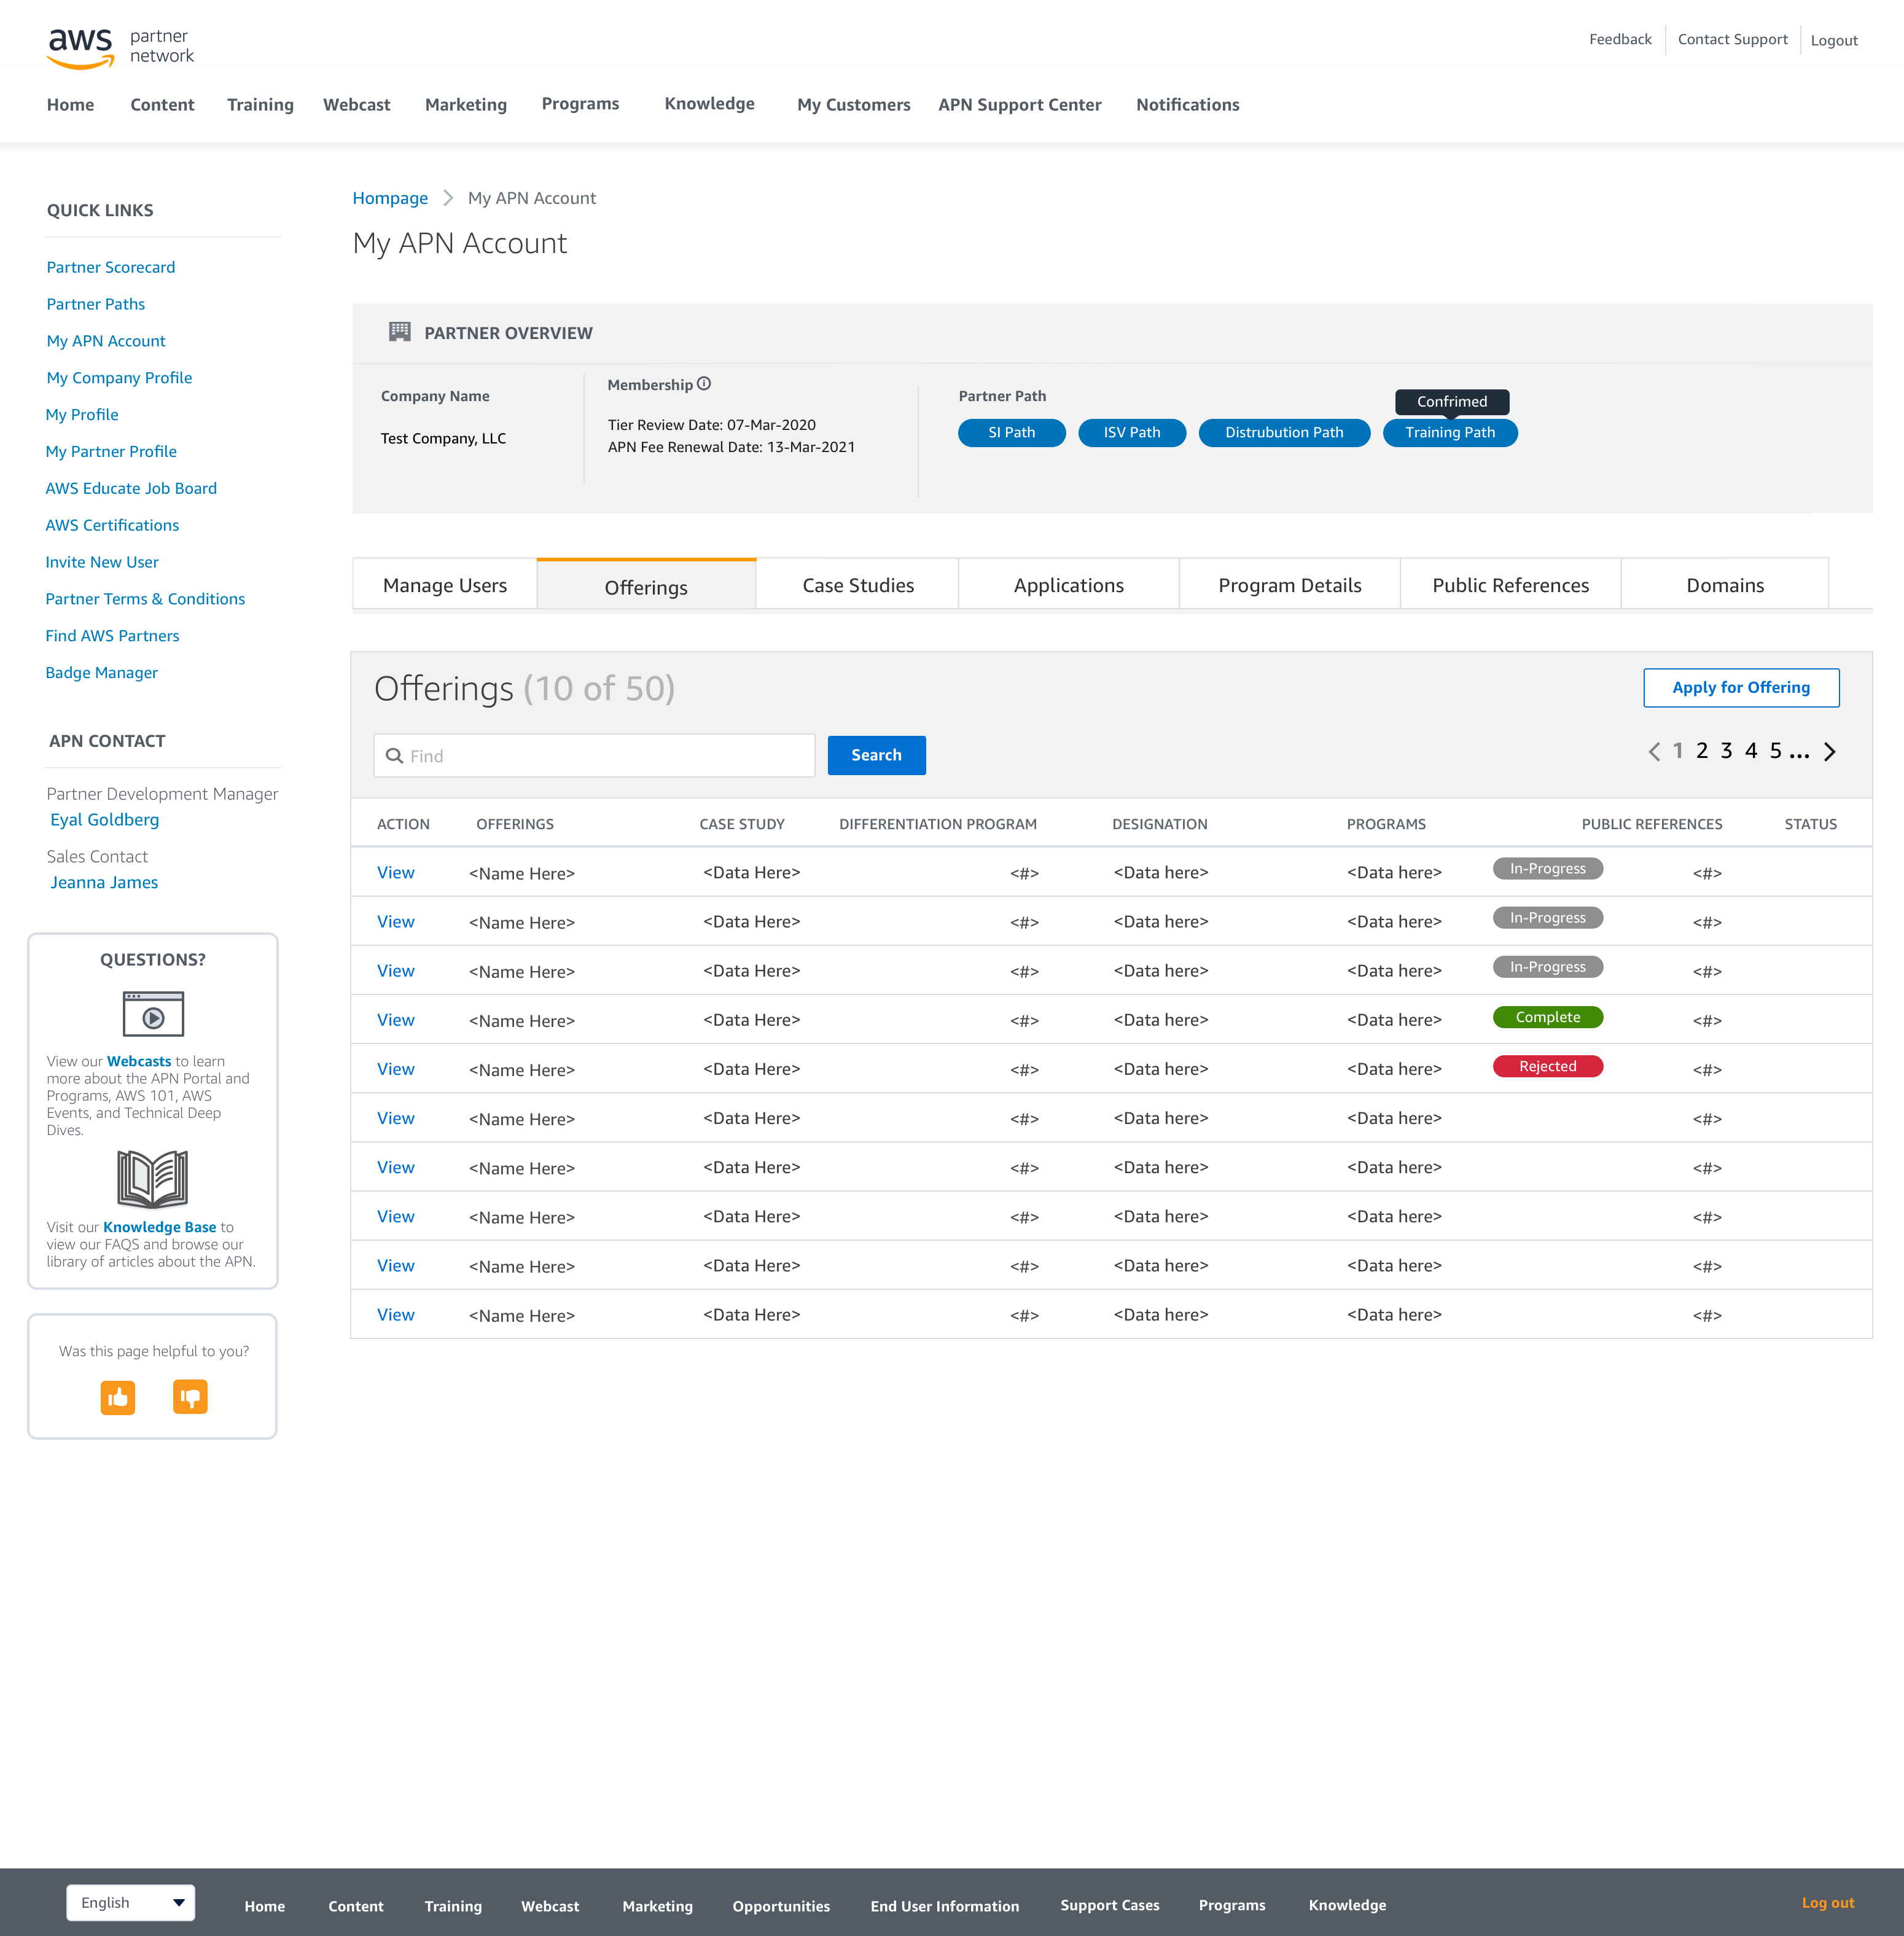
Task: Go to offerings page 3
Action: point(1726,751)
